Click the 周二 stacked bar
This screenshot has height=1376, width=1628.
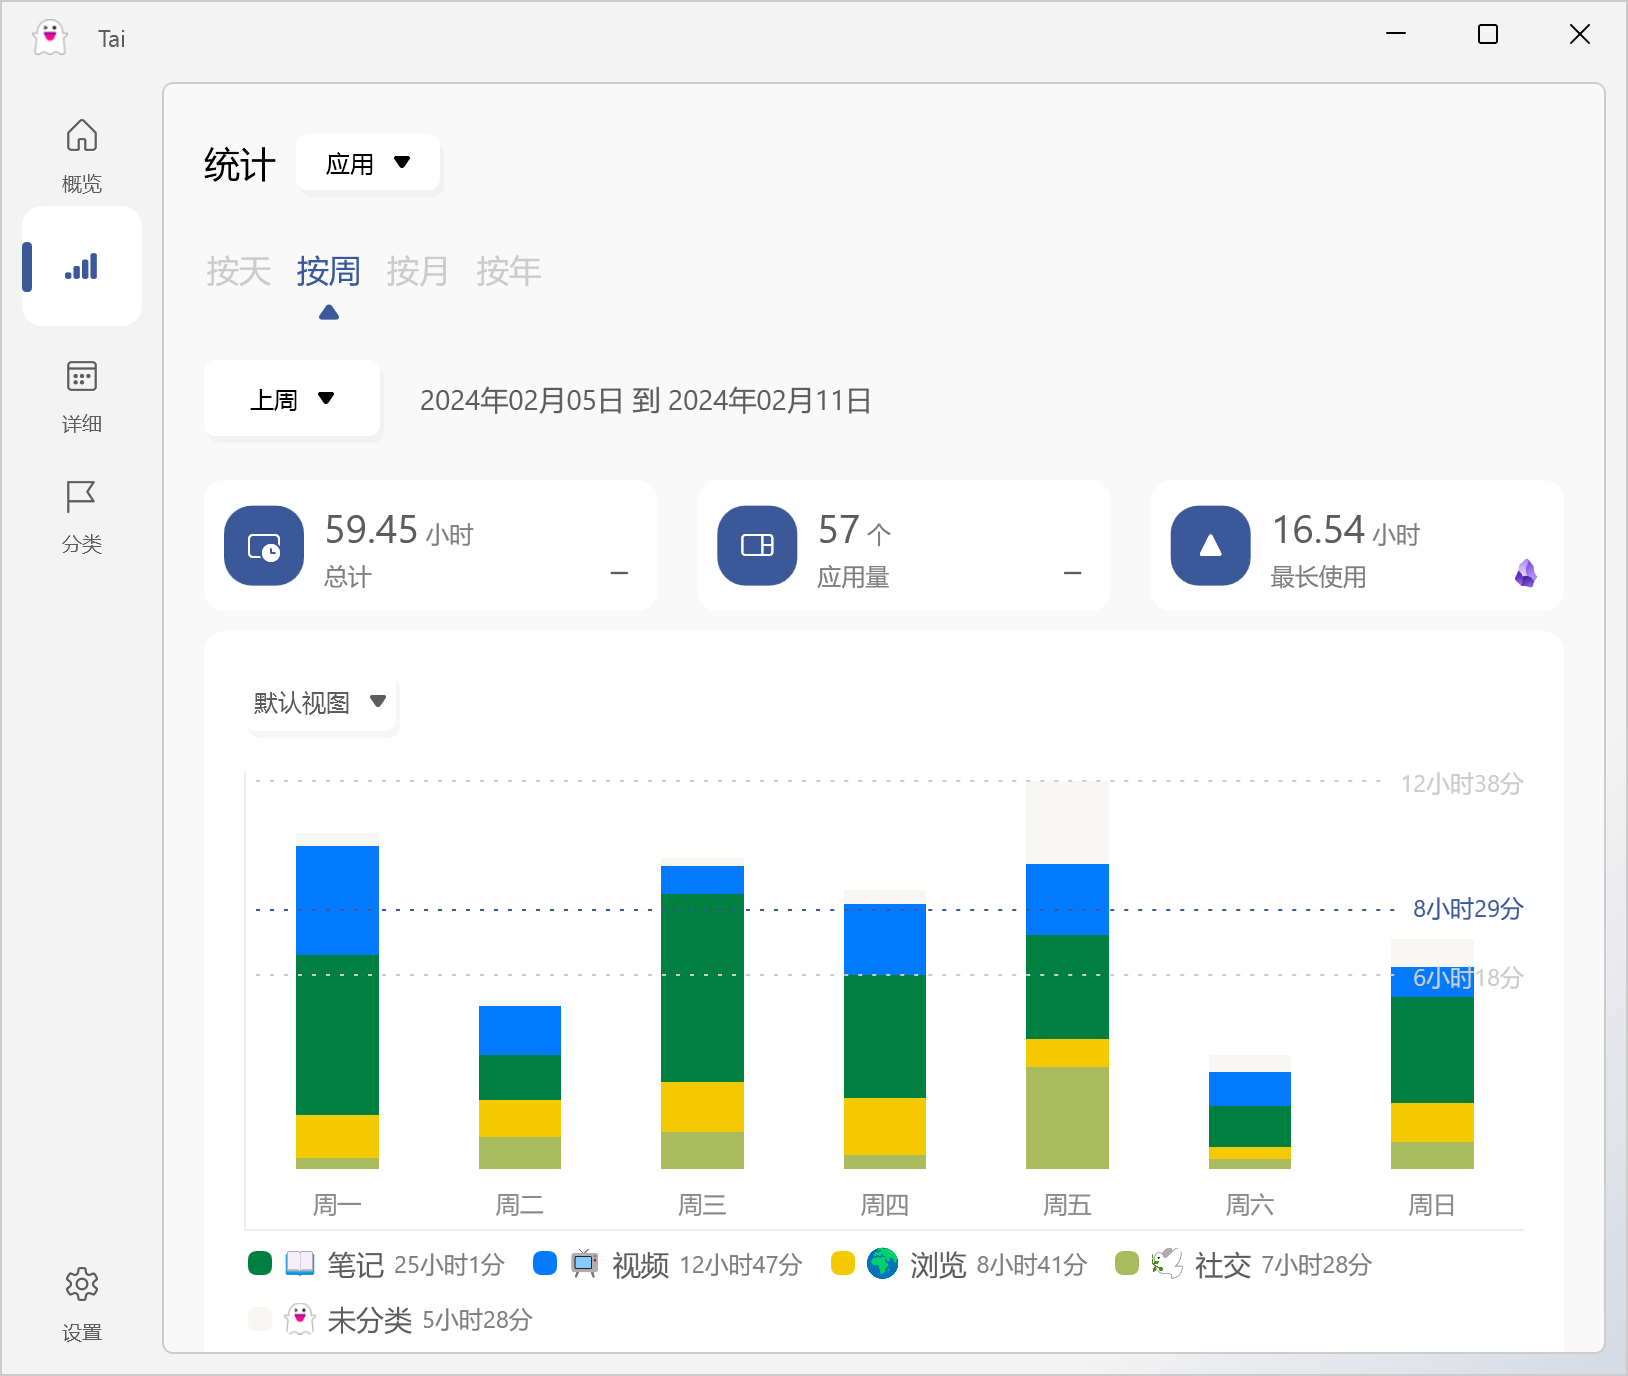(520, 1087)
